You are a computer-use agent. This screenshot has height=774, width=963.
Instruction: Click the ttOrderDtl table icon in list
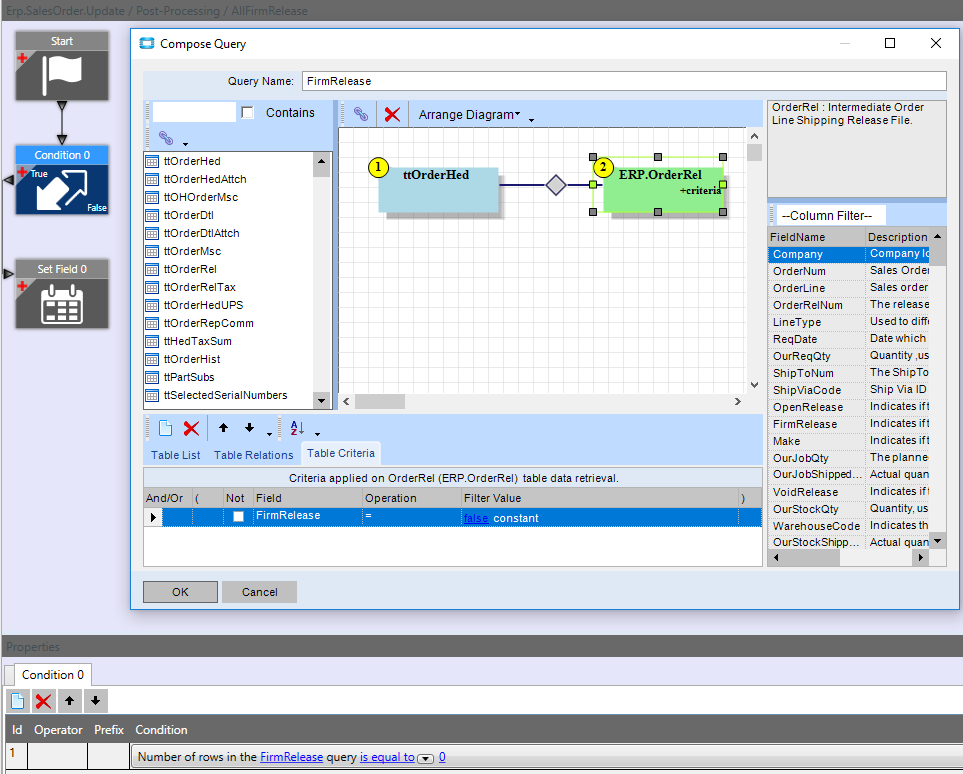[x=152, y=216]
